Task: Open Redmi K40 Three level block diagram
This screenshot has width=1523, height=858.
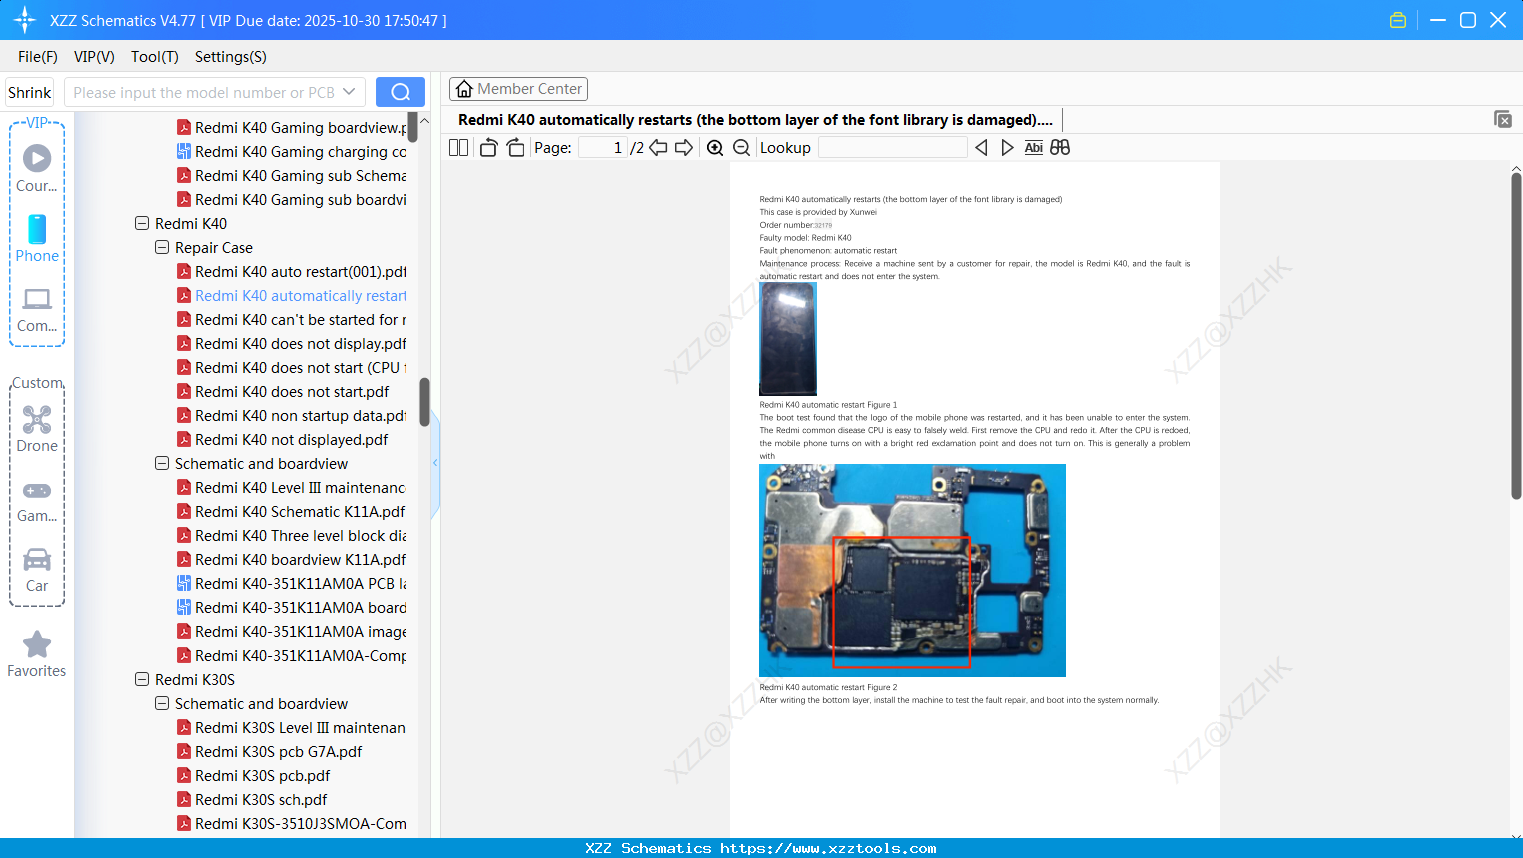Action: click(x=292, y=535)
